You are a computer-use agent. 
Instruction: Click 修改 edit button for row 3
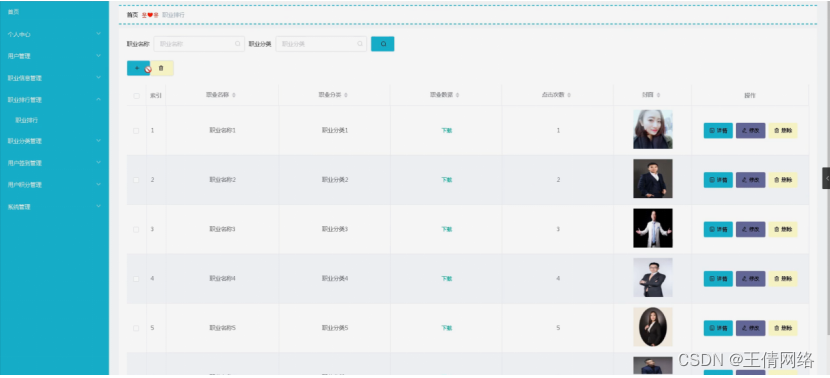(x=751, y=229)
